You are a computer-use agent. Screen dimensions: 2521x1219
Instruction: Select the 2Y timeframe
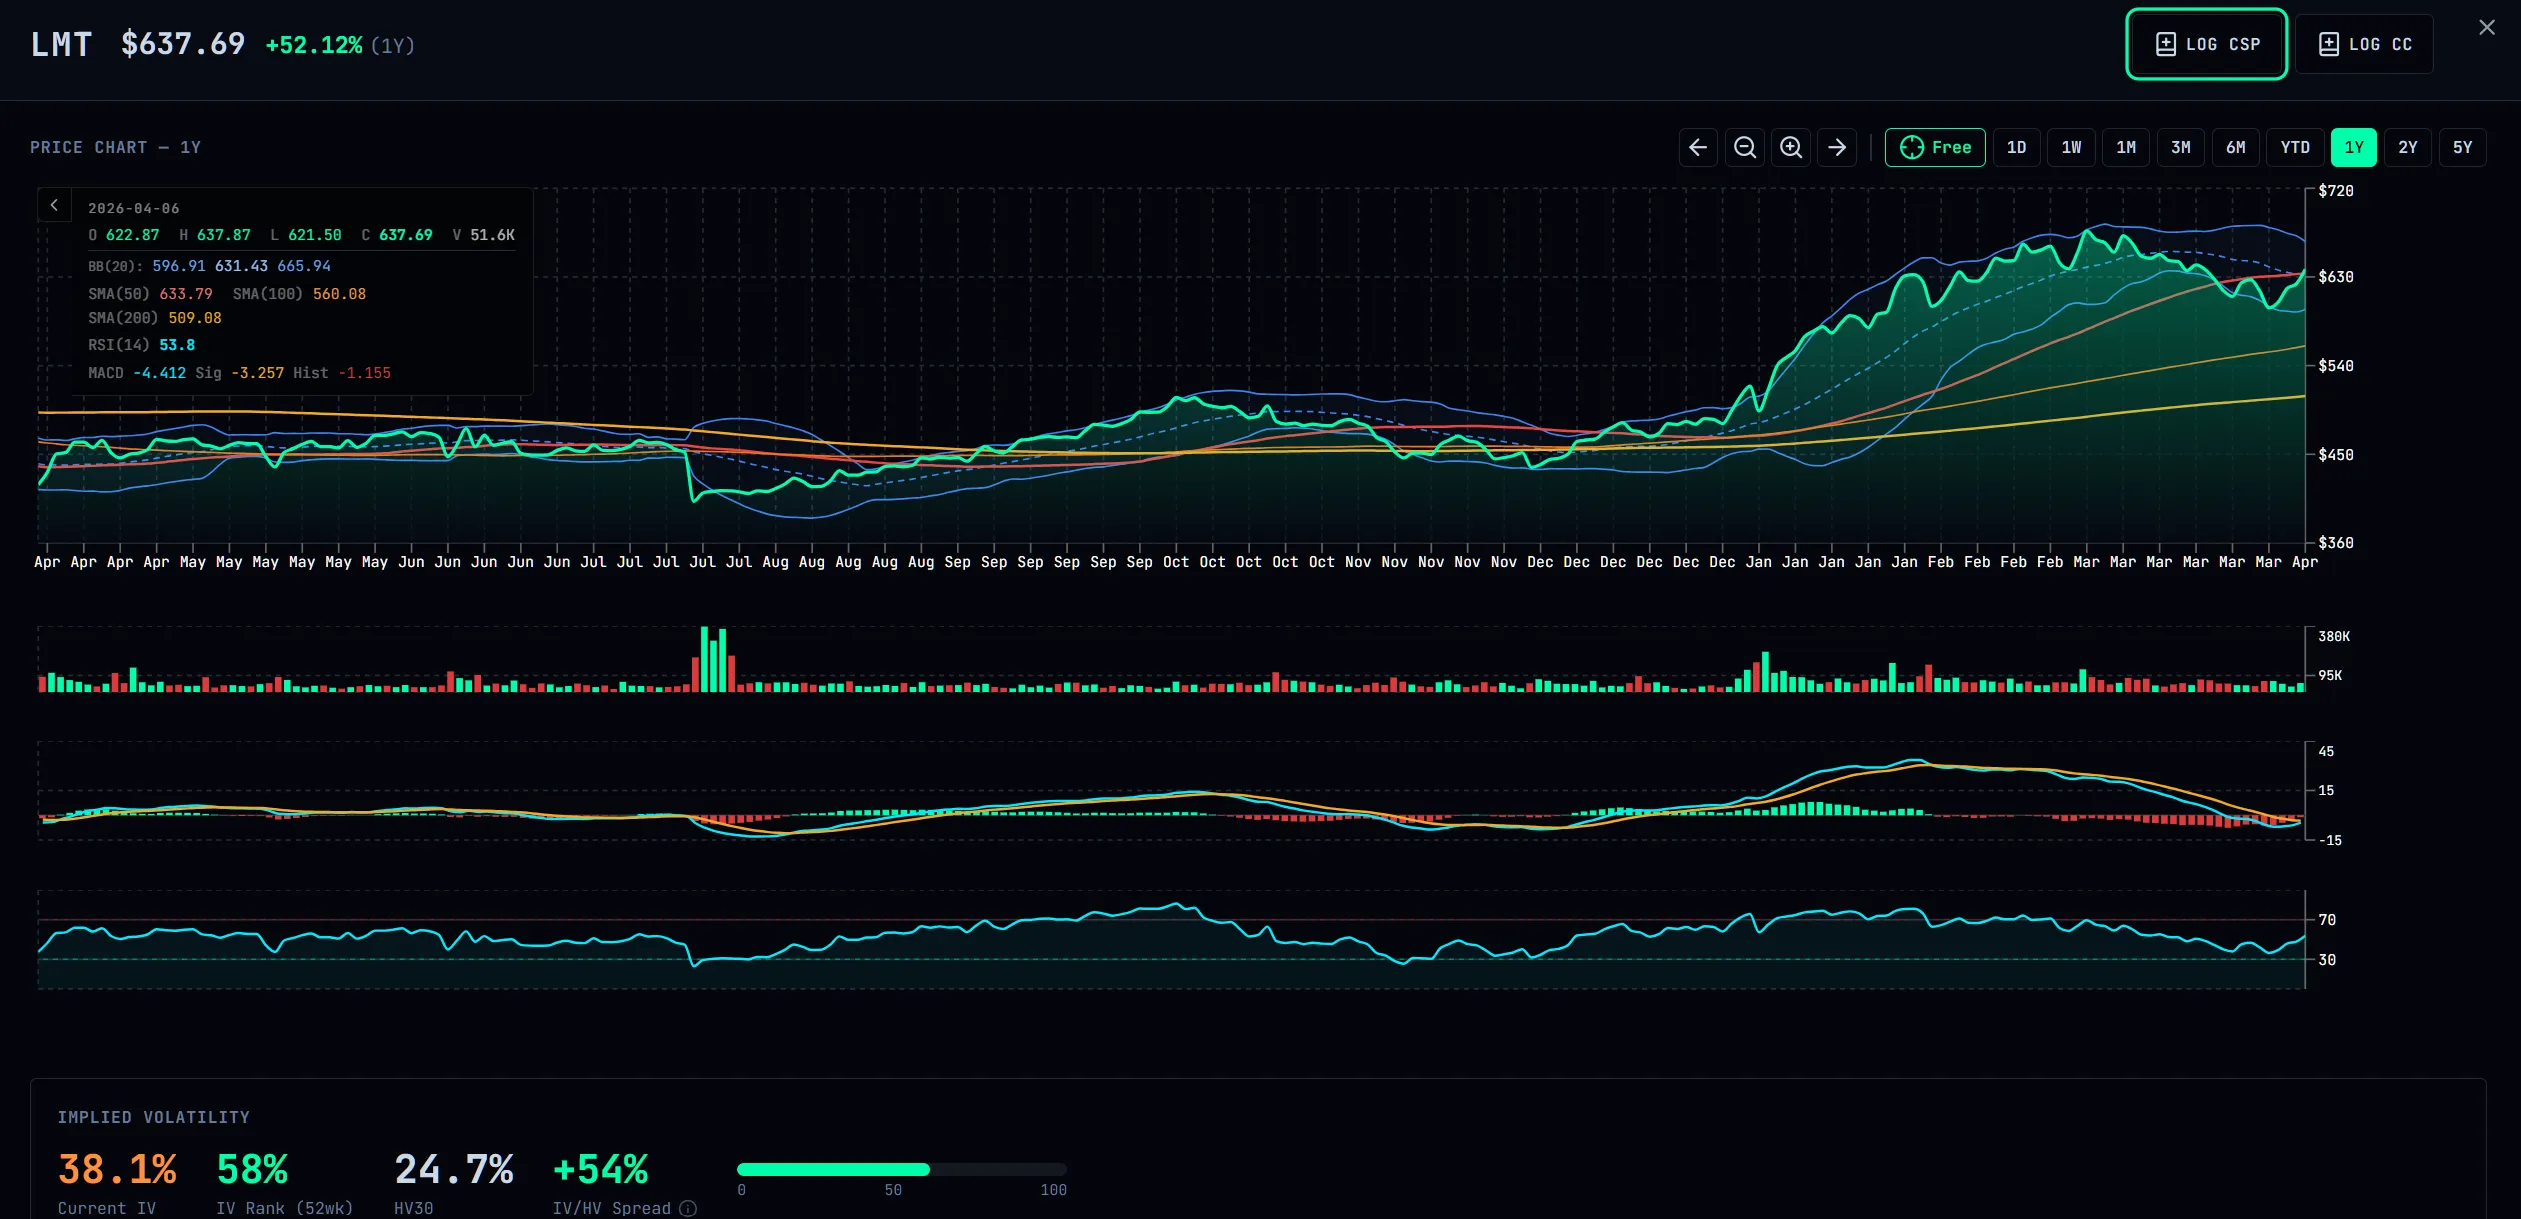(x=2408, y=148)
